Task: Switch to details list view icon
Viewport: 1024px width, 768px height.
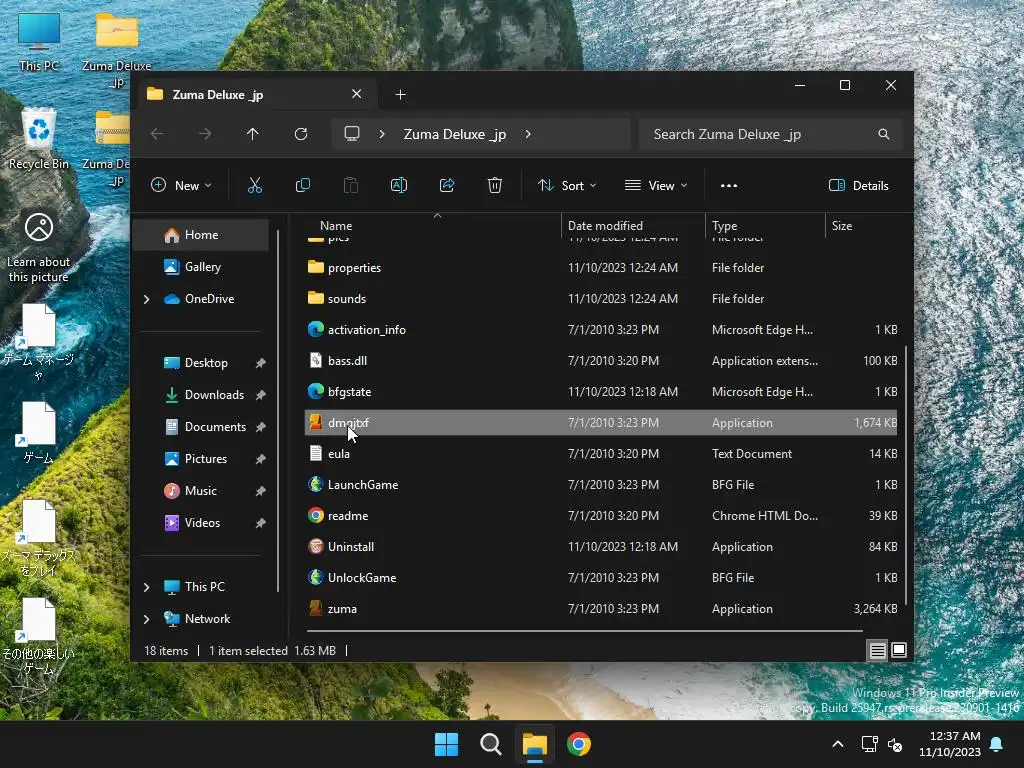Action: click(x=877, y=650)
